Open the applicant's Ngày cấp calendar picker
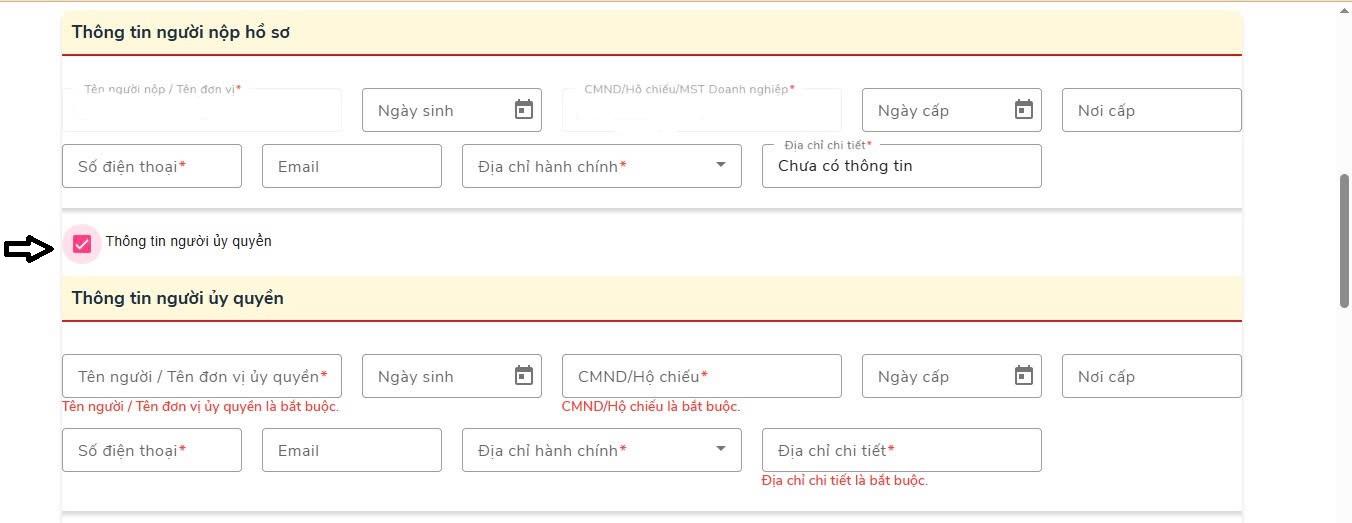The width and height of the screenshot is (1352, 523). (x=1023, y=110)
